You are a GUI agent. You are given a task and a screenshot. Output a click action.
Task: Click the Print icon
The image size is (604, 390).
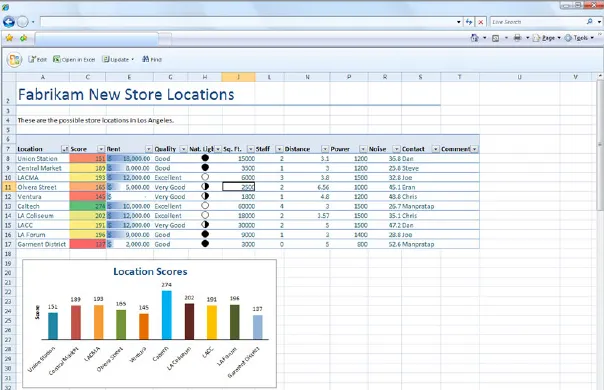click(x=517, y=38)
